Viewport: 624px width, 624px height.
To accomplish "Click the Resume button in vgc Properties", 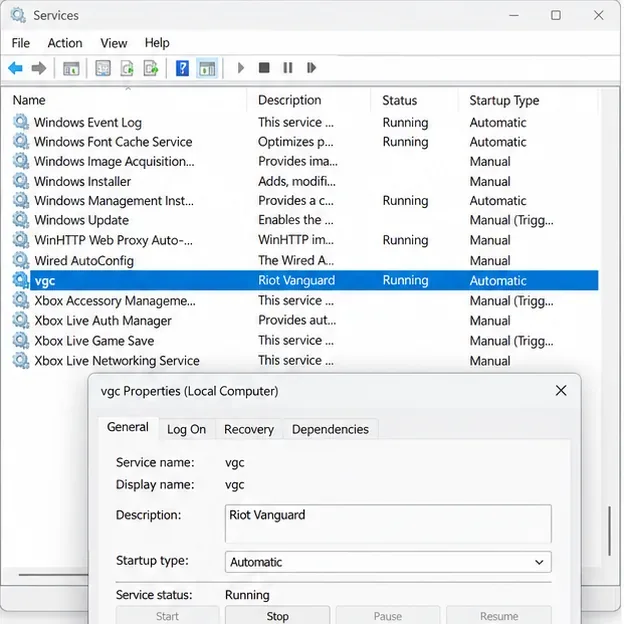I will point(499,615).
